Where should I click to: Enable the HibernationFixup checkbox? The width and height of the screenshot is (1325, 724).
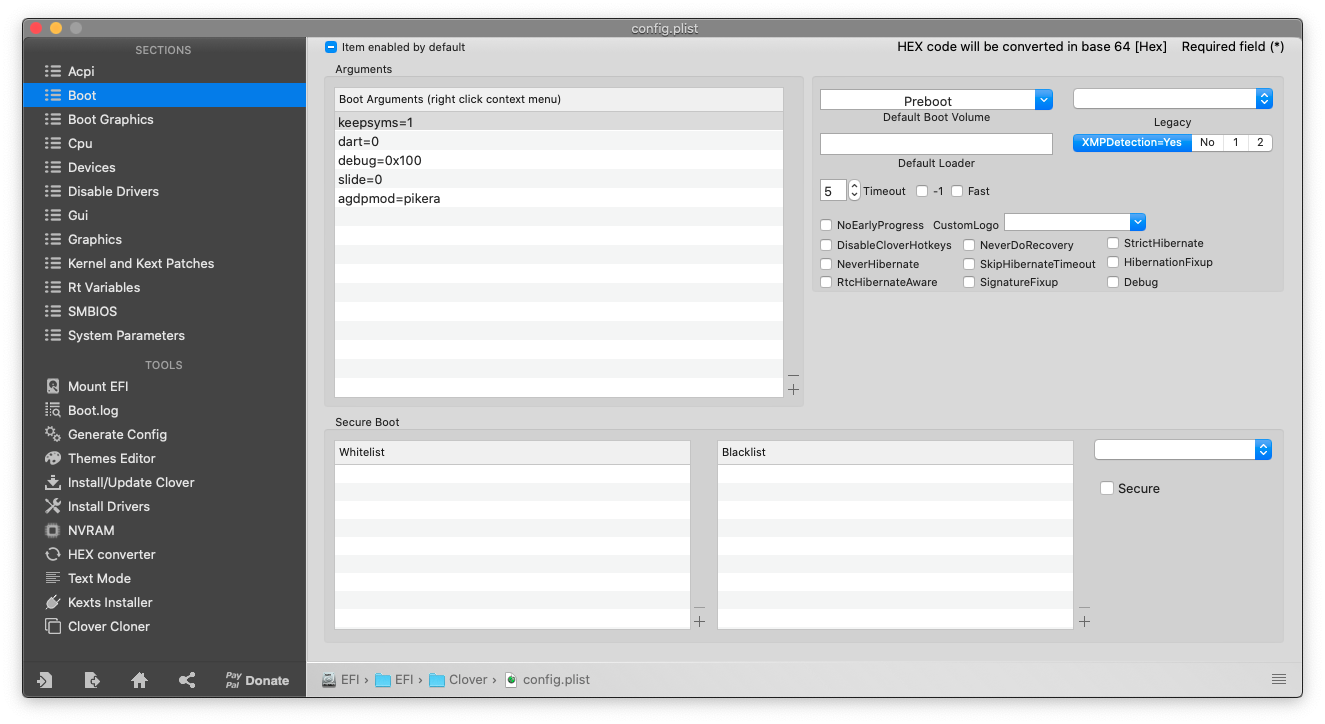(1113, 262)
